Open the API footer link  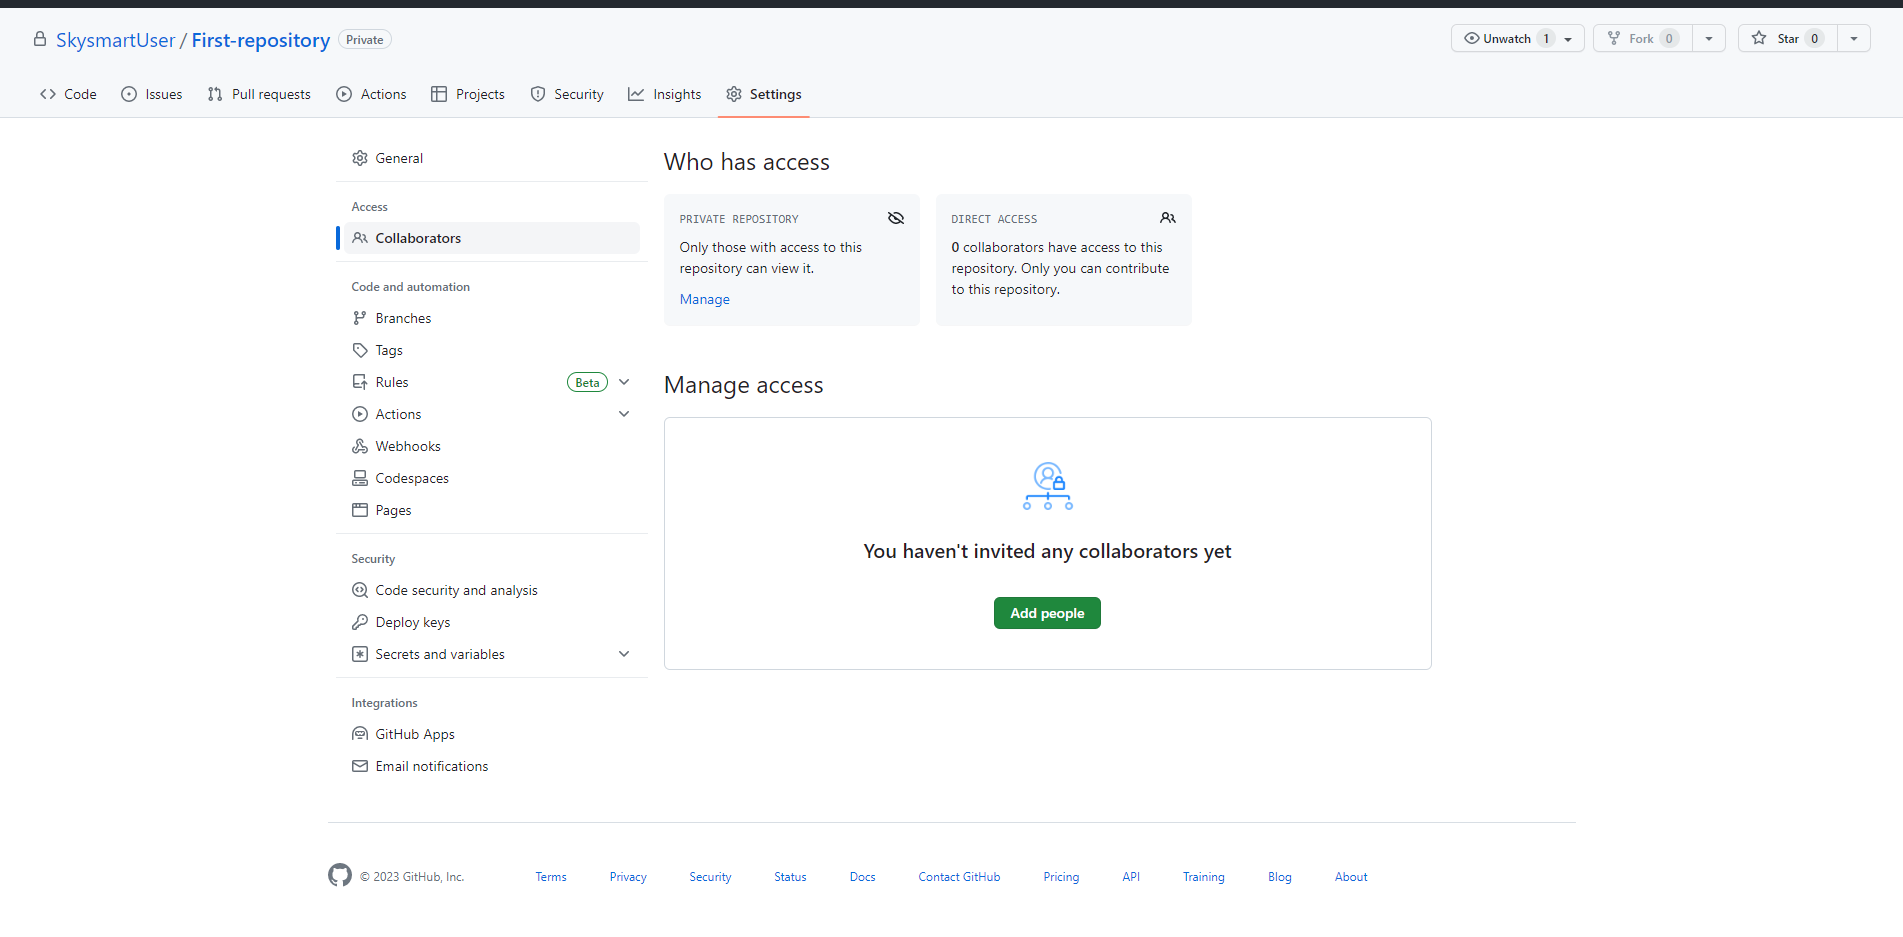click(x=1131, y=877)
